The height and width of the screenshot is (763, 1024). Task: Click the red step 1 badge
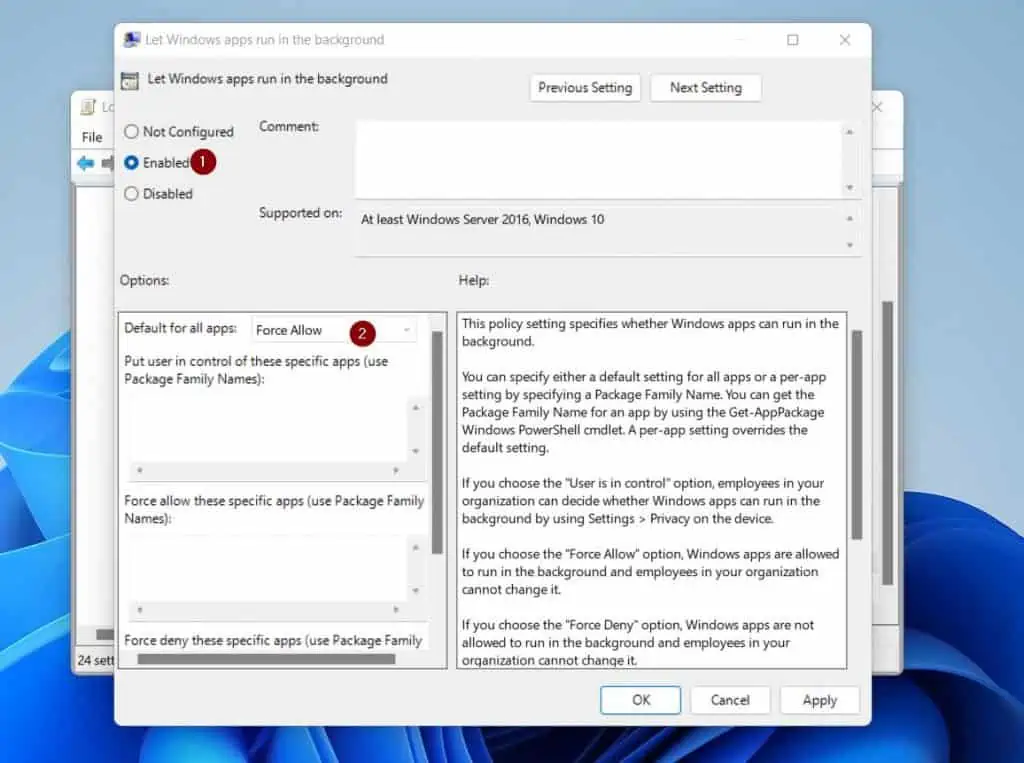(204, 161)
